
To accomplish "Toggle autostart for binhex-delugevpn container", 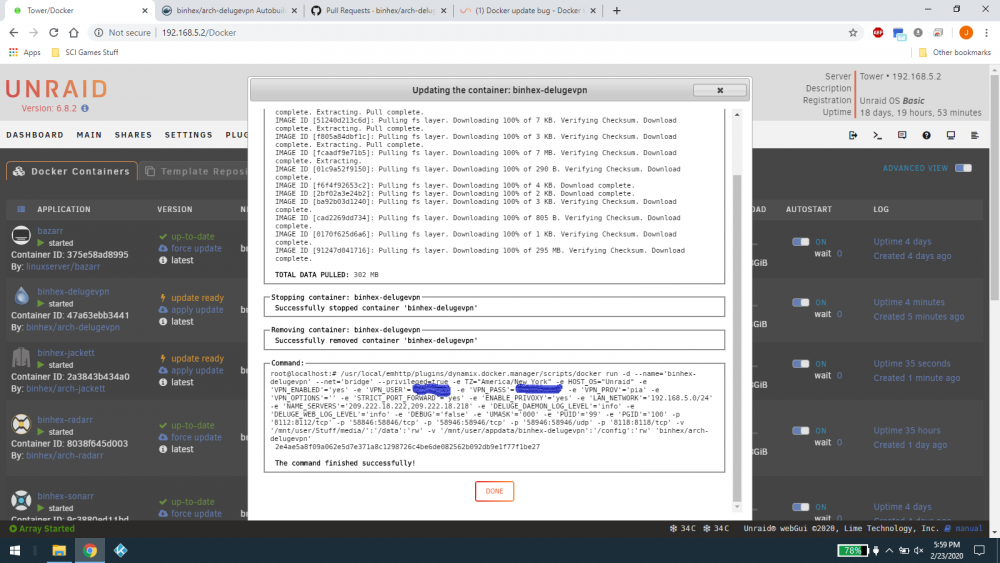I will tap(800, 302).
